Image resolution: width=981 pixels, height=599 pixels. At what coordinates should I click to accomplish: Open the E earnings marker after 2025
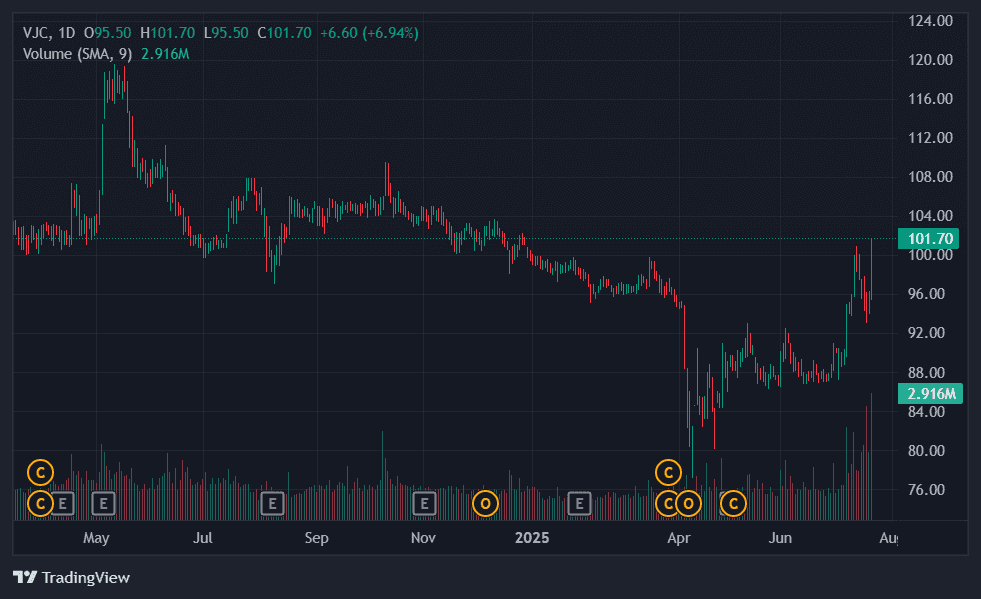coord(578,503)
